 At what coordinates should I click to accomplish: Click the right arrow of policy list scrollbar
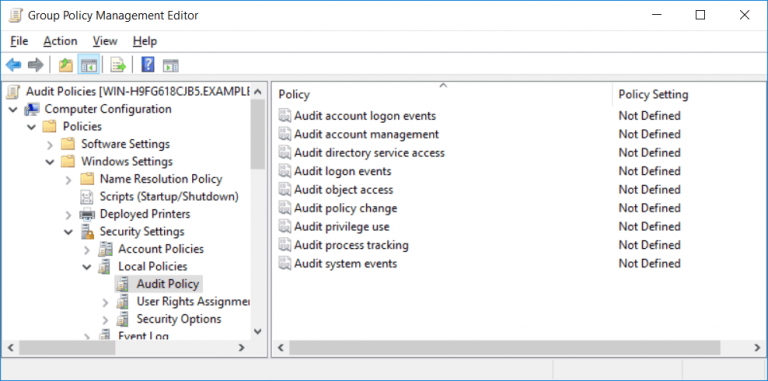coord(756,348)
